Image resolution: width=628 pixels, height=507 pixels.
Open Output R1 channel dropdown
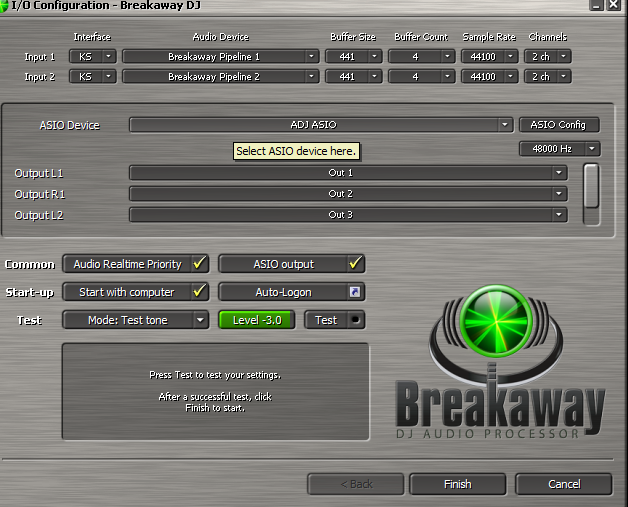pyautogui.click(x=348, y=194)
